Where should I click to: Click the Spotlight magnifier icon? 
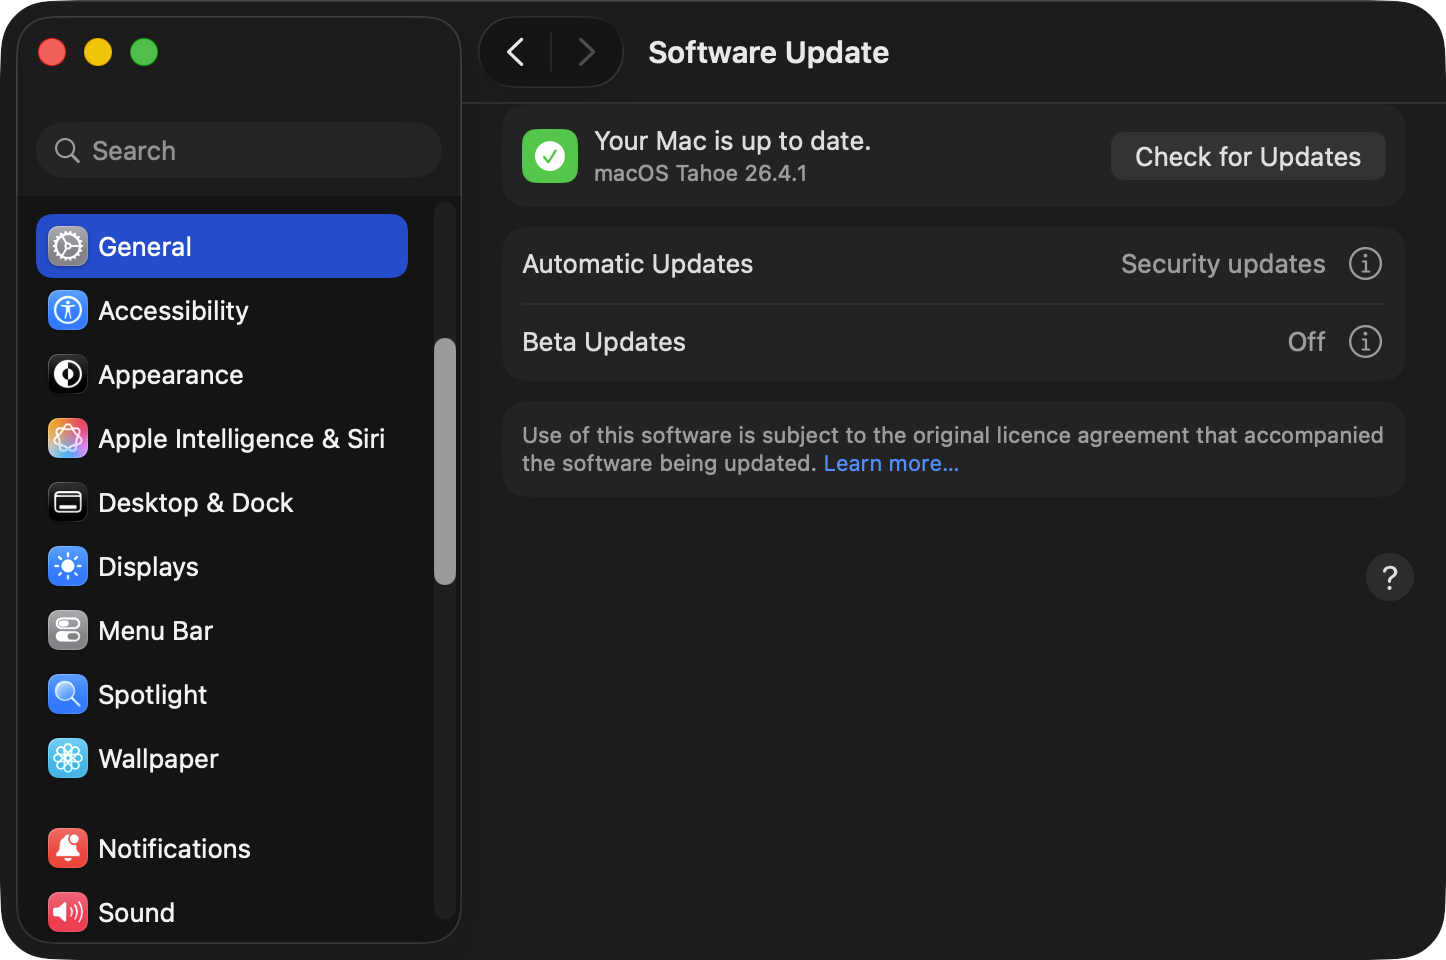pyautogui.click(x=68, y=694)
